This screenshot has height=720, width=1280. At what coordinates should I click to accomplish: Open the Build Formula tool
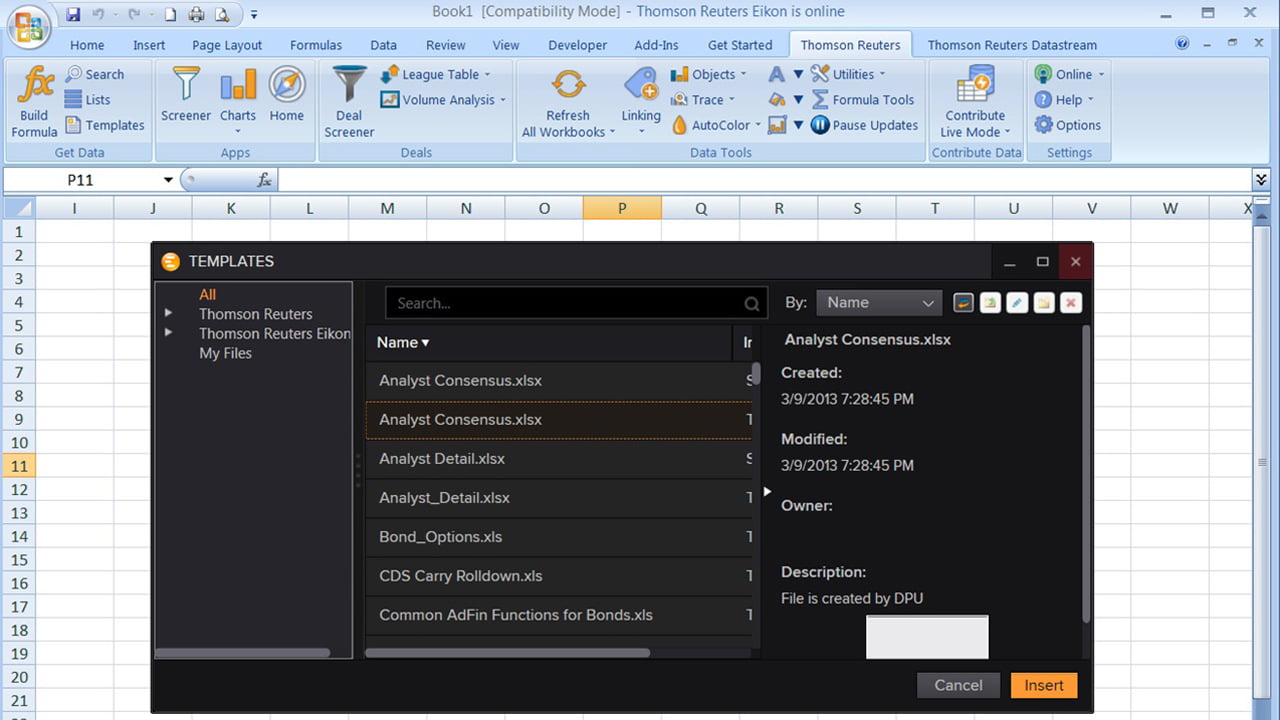(x=34, y=102)
